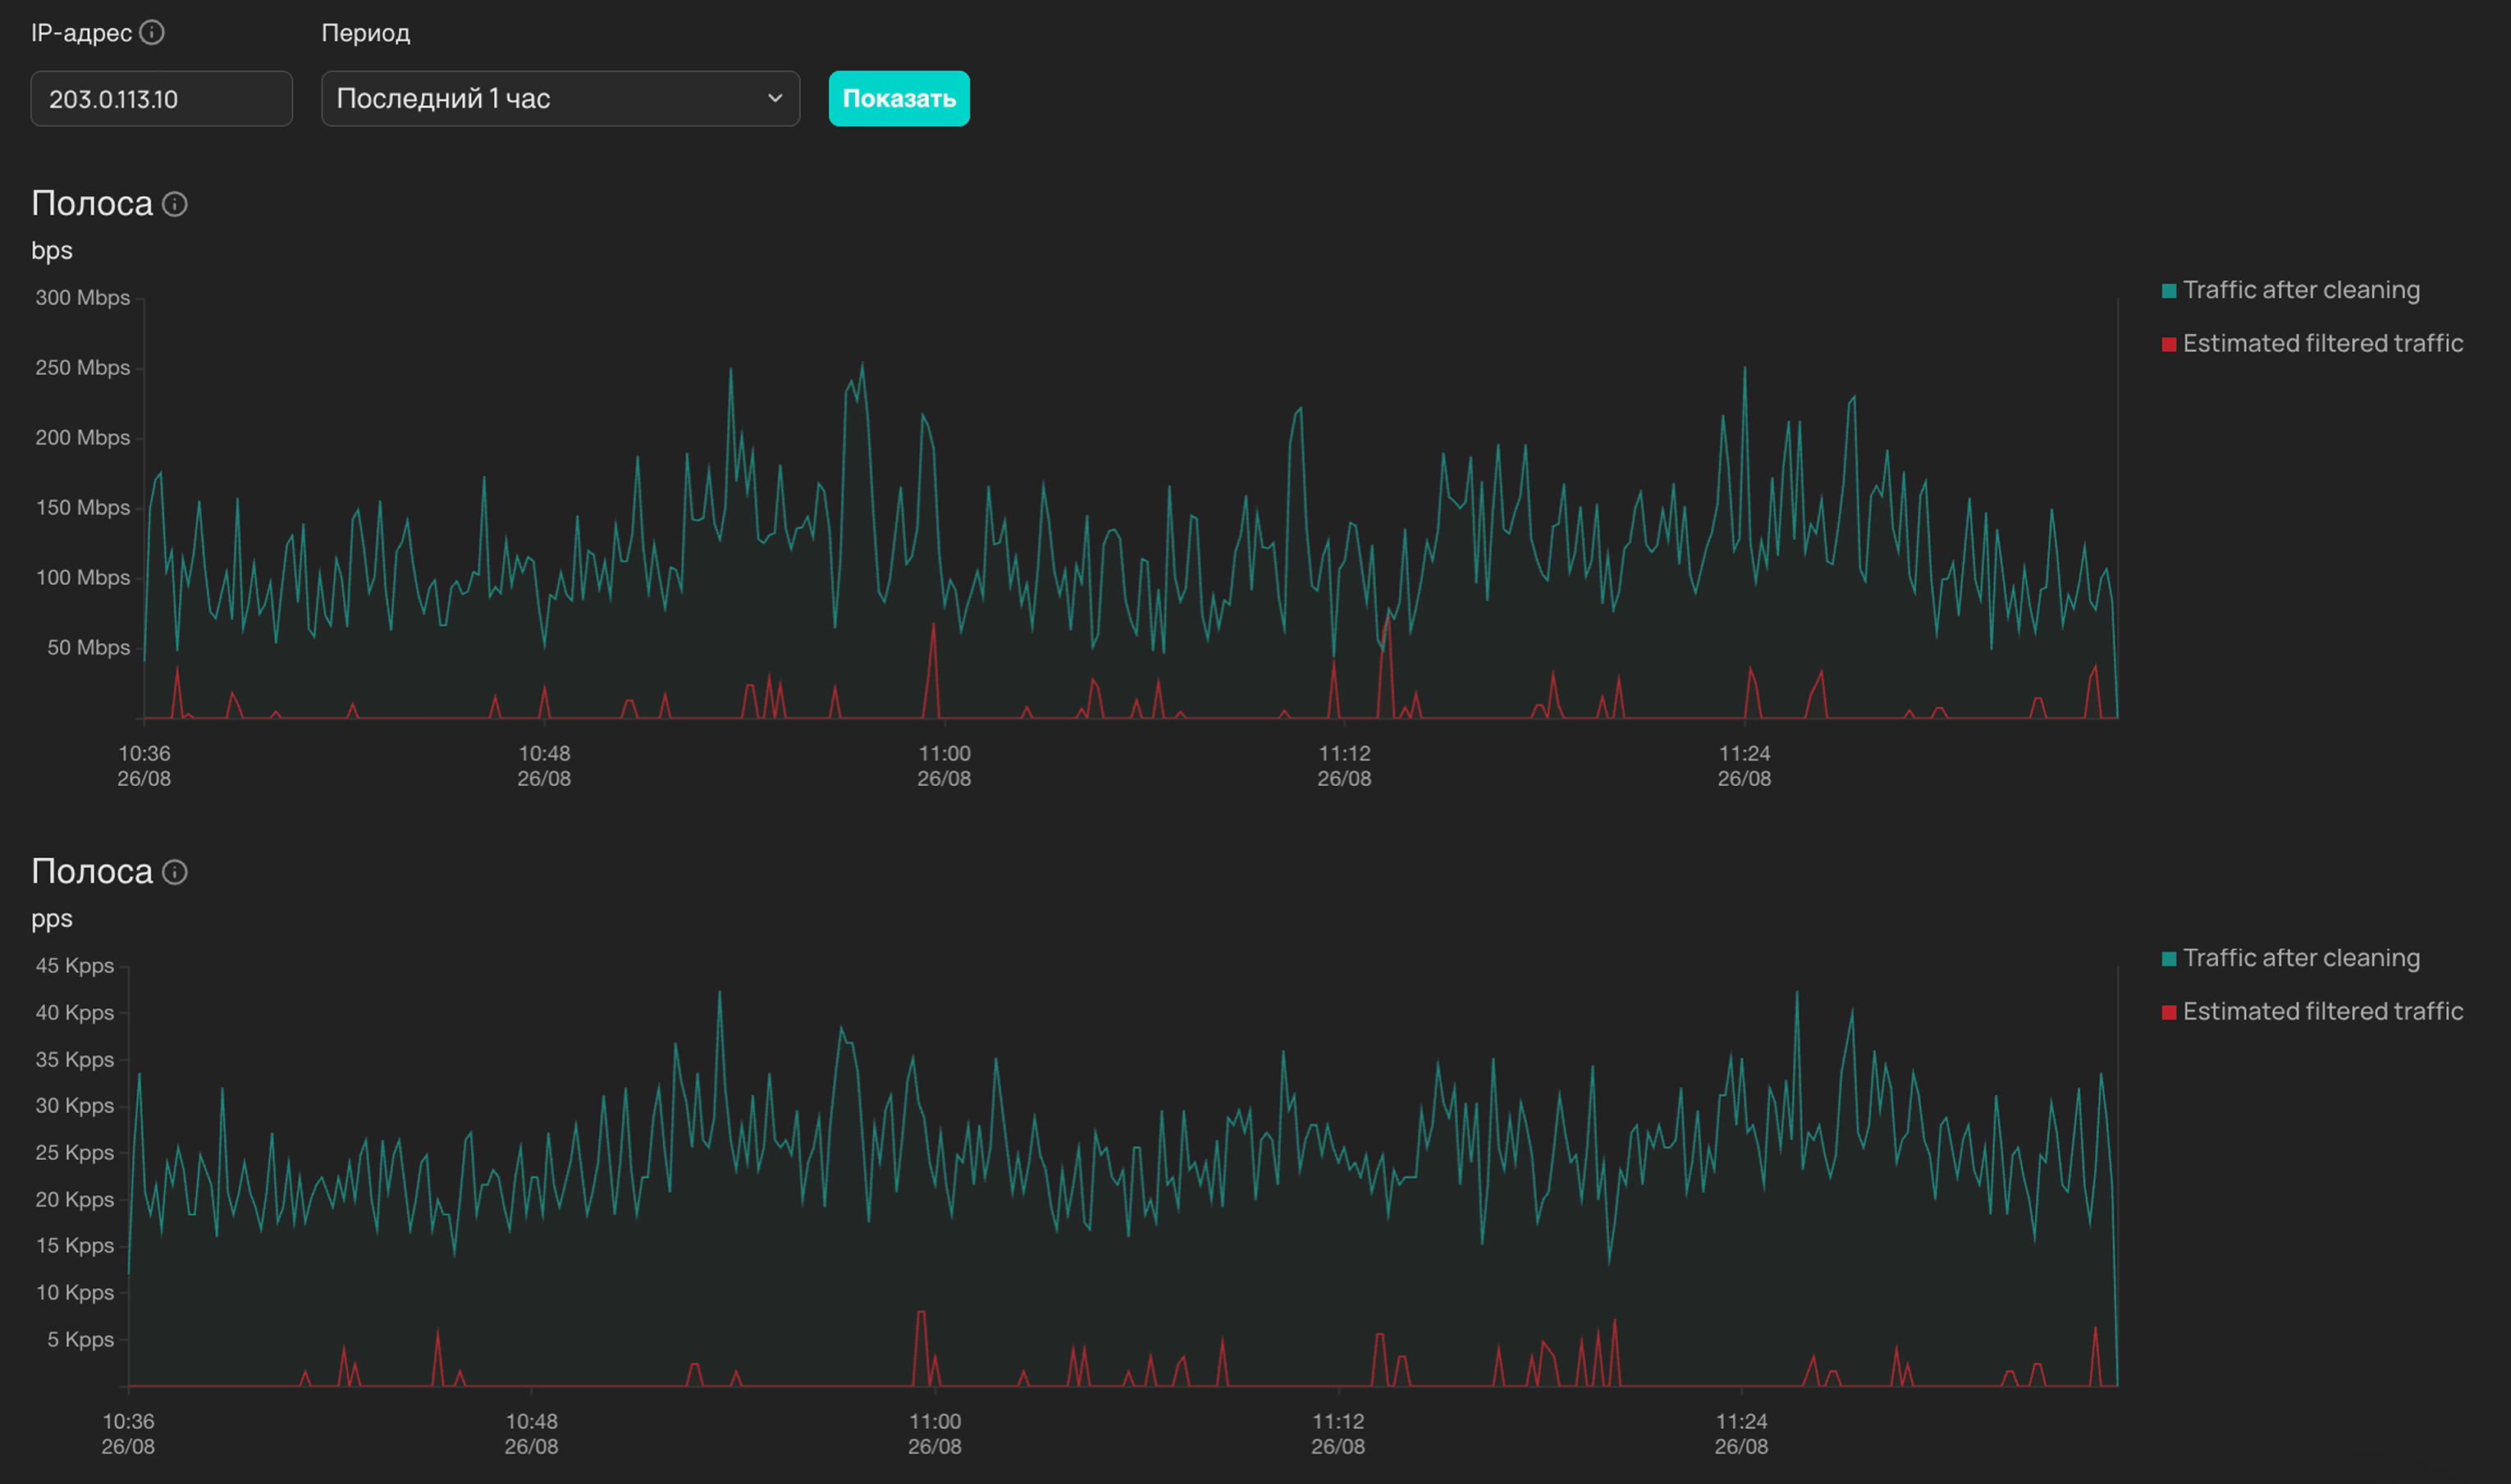Click the '10 Kpps' axis label
Viewport: 2511px width, 1484px height.
(75, 1293)
